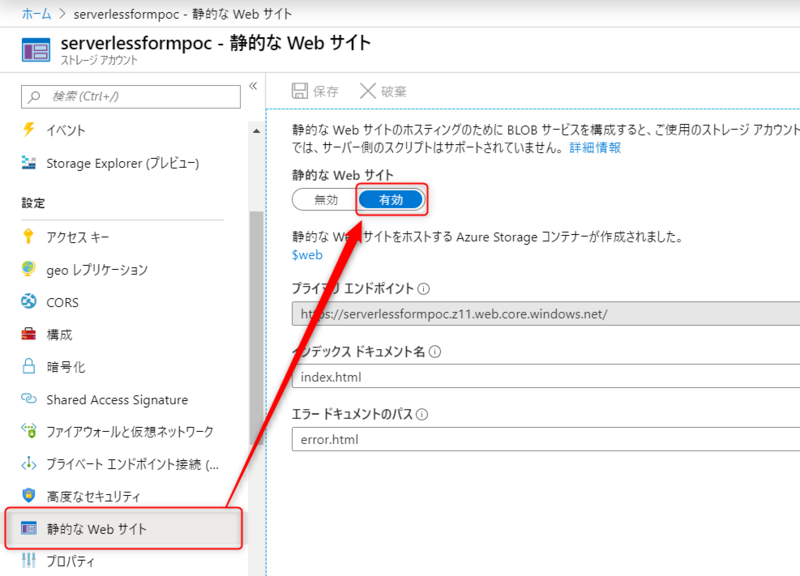Click the CORS icon in sidebar
The height and width of the screenshot is (576, 800).
point(29,302)
